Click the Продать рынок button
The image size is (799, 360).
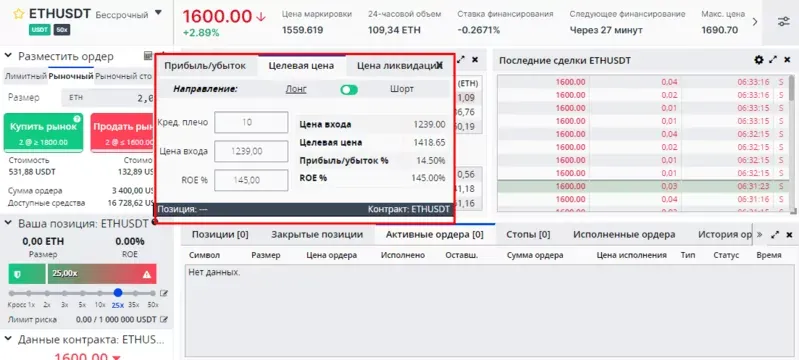[x=122, y=133]
